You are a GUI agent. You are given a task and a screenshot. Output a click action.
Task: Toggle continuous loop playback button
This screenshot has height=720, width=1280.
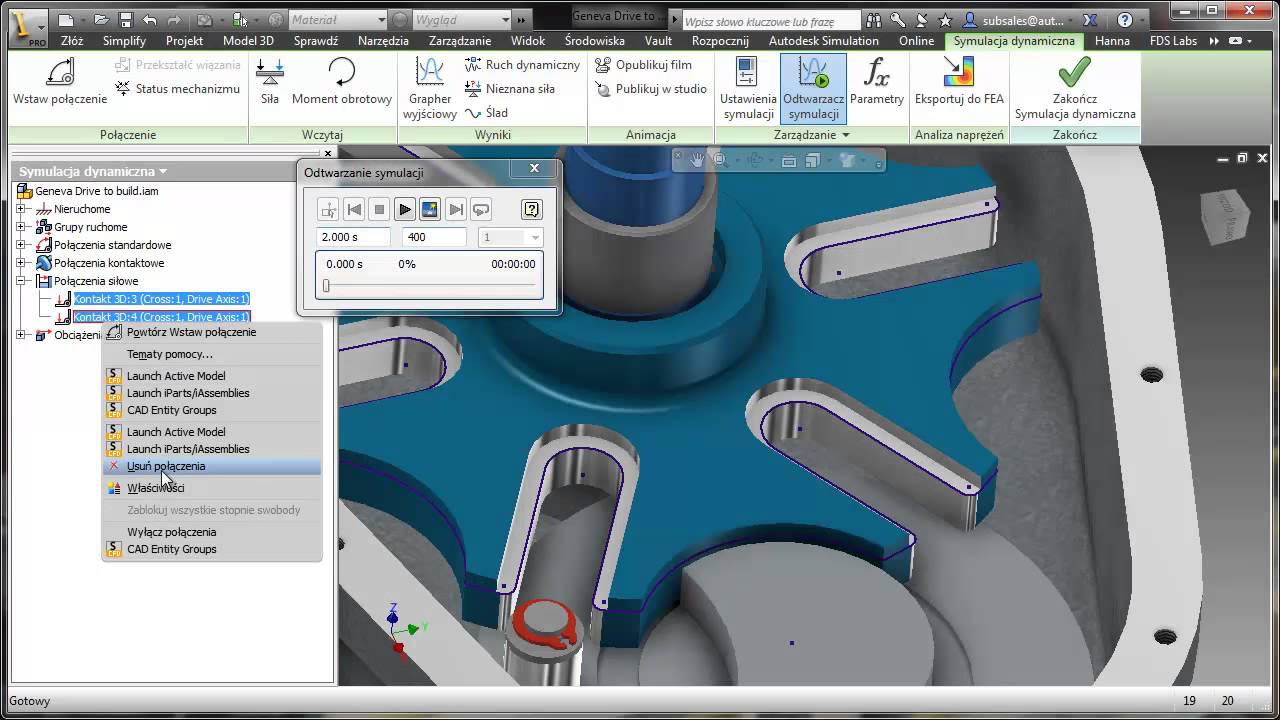(x=481, y=209)
